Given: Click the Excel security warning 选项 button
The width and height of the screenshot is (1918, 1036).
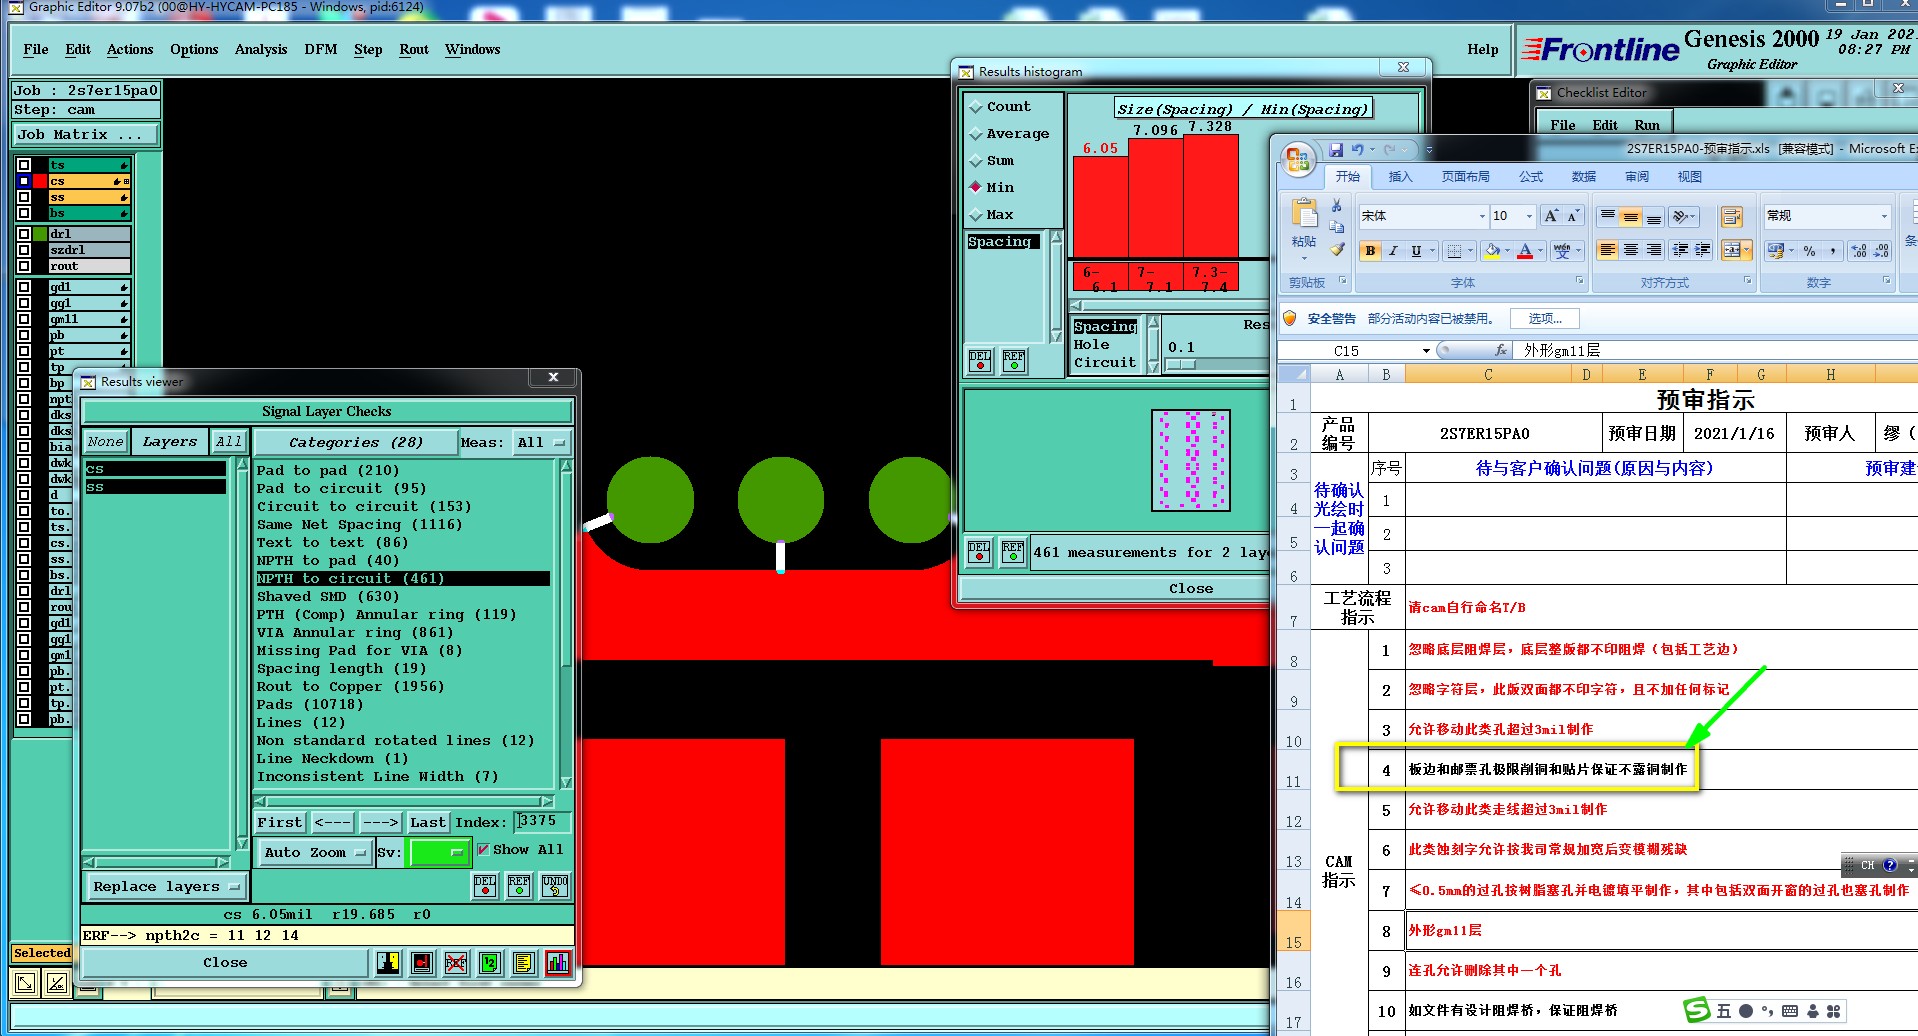Looking at the screenshot, I should point(1545,318).
